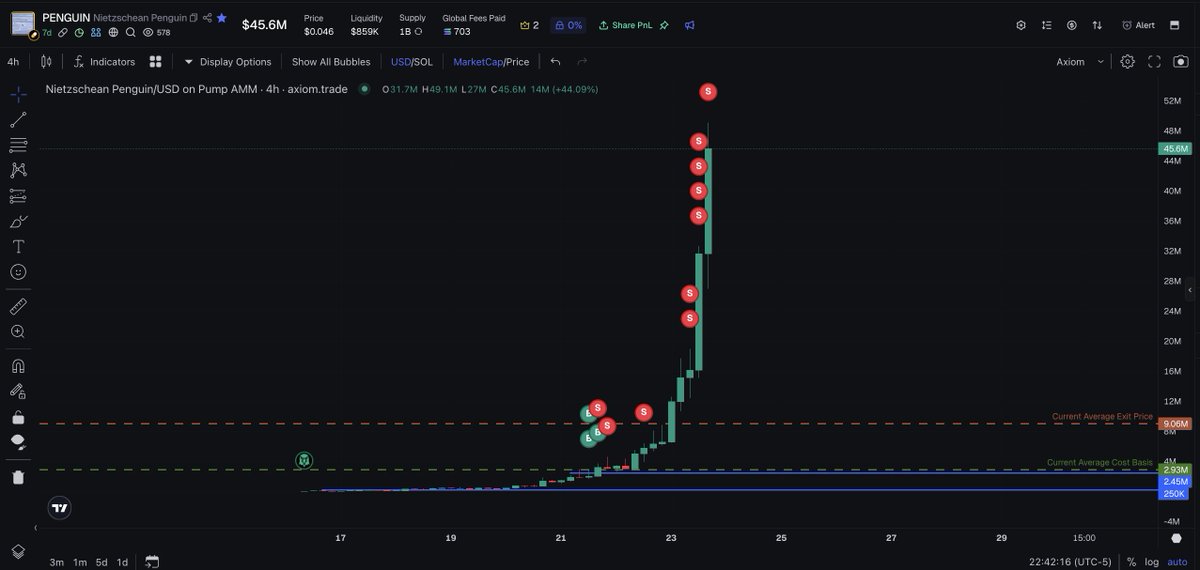The height and width of the screenshot is (570, 1200).
Task: Copy the Nietzschean Penguin token address
Action: click(x=194, y=18)
